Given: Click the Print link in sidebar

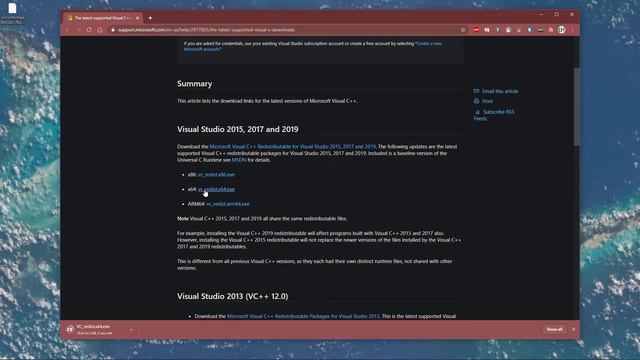Looking at the screenshot, I should [x=487, y=101].
